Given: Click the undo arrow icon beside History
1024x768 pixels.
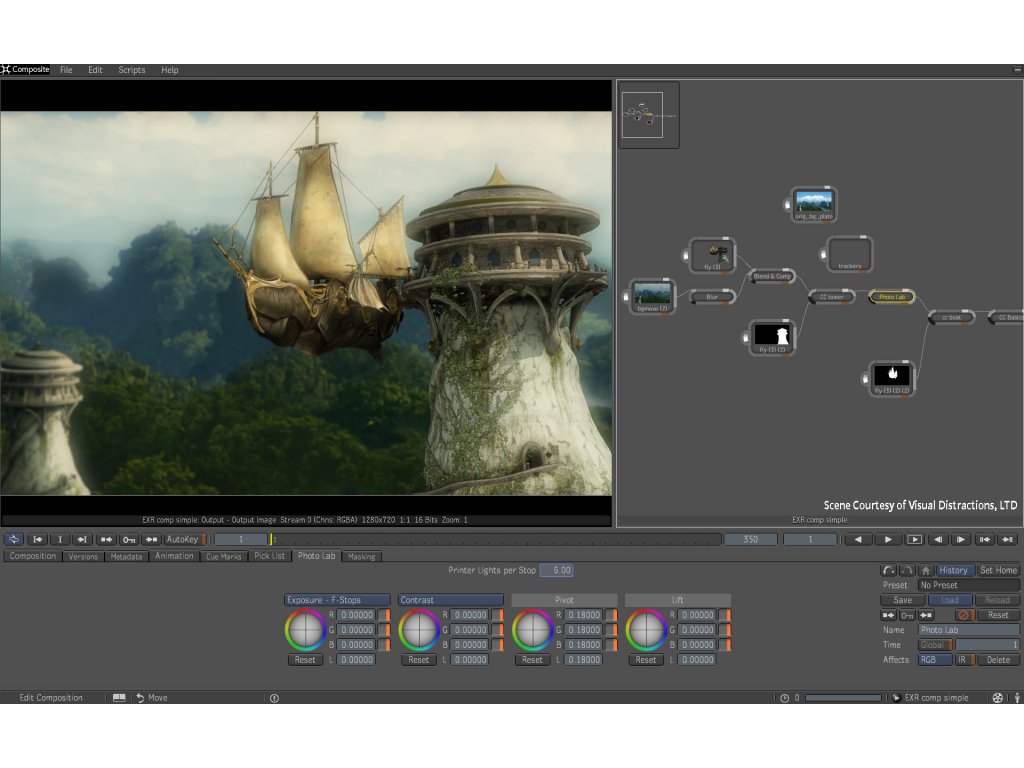Looking at the screenshot, I should point(889,570).
